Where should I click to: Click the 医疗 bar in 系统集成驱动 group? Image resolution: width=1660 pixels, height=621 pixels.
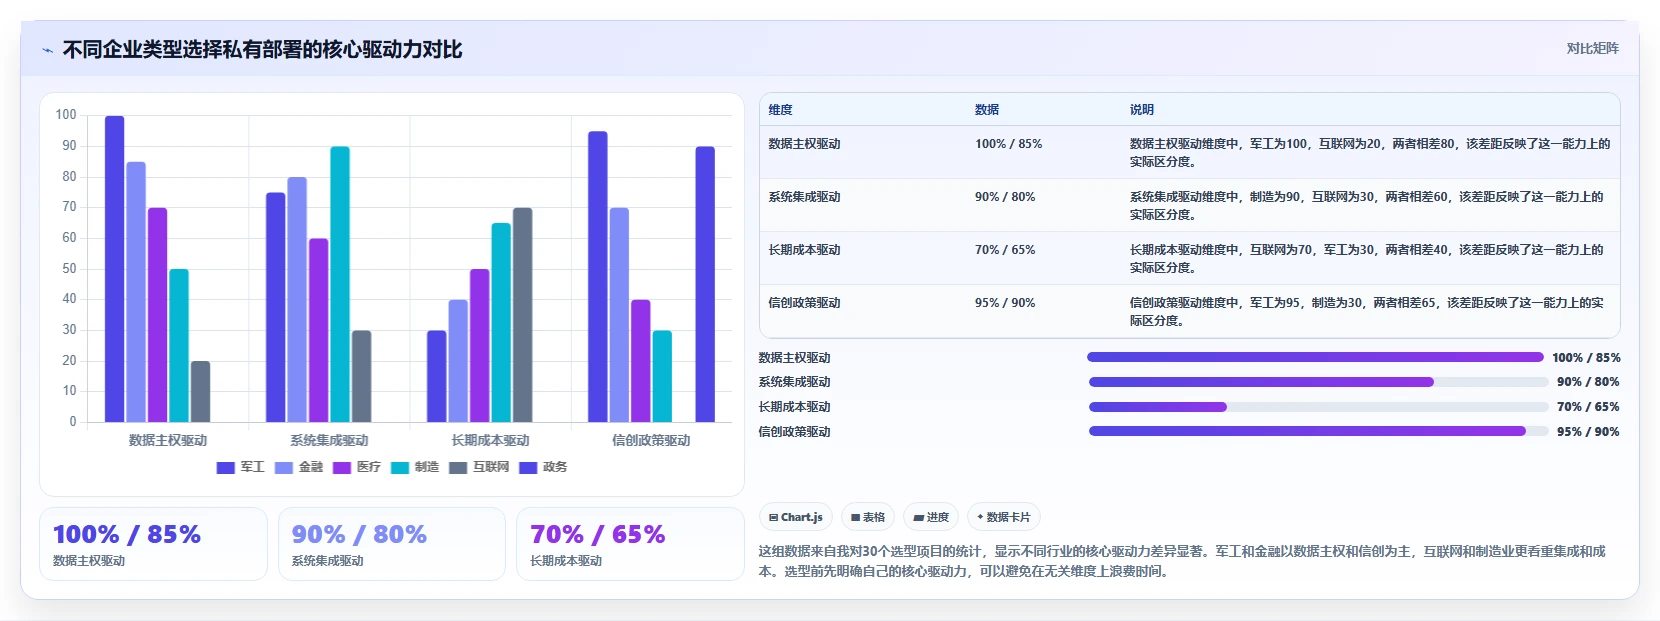point(318,330)
